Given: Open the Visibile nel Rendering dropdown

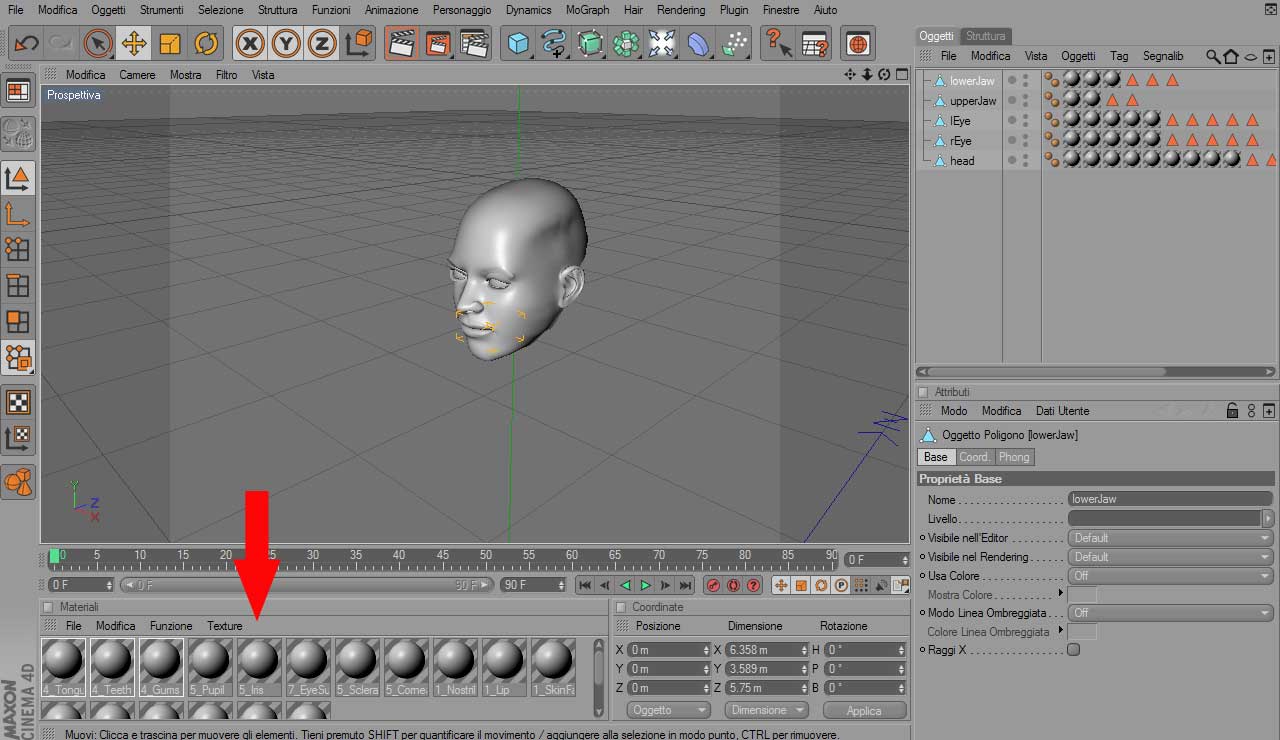Looking at the screenshot, I should tap(1170, 557).
